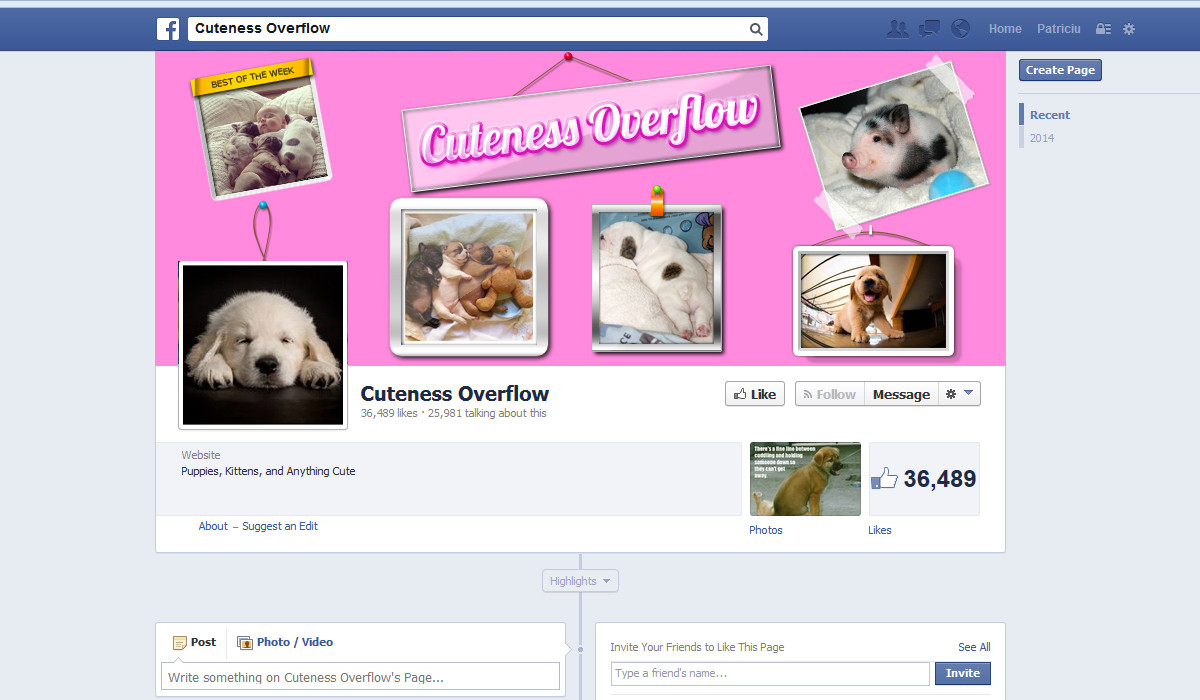Image resolution: width=1200 pixels, height=700 pixels.
Task: Expand the Highlights dropdown
Action: [x=580, y=581]
